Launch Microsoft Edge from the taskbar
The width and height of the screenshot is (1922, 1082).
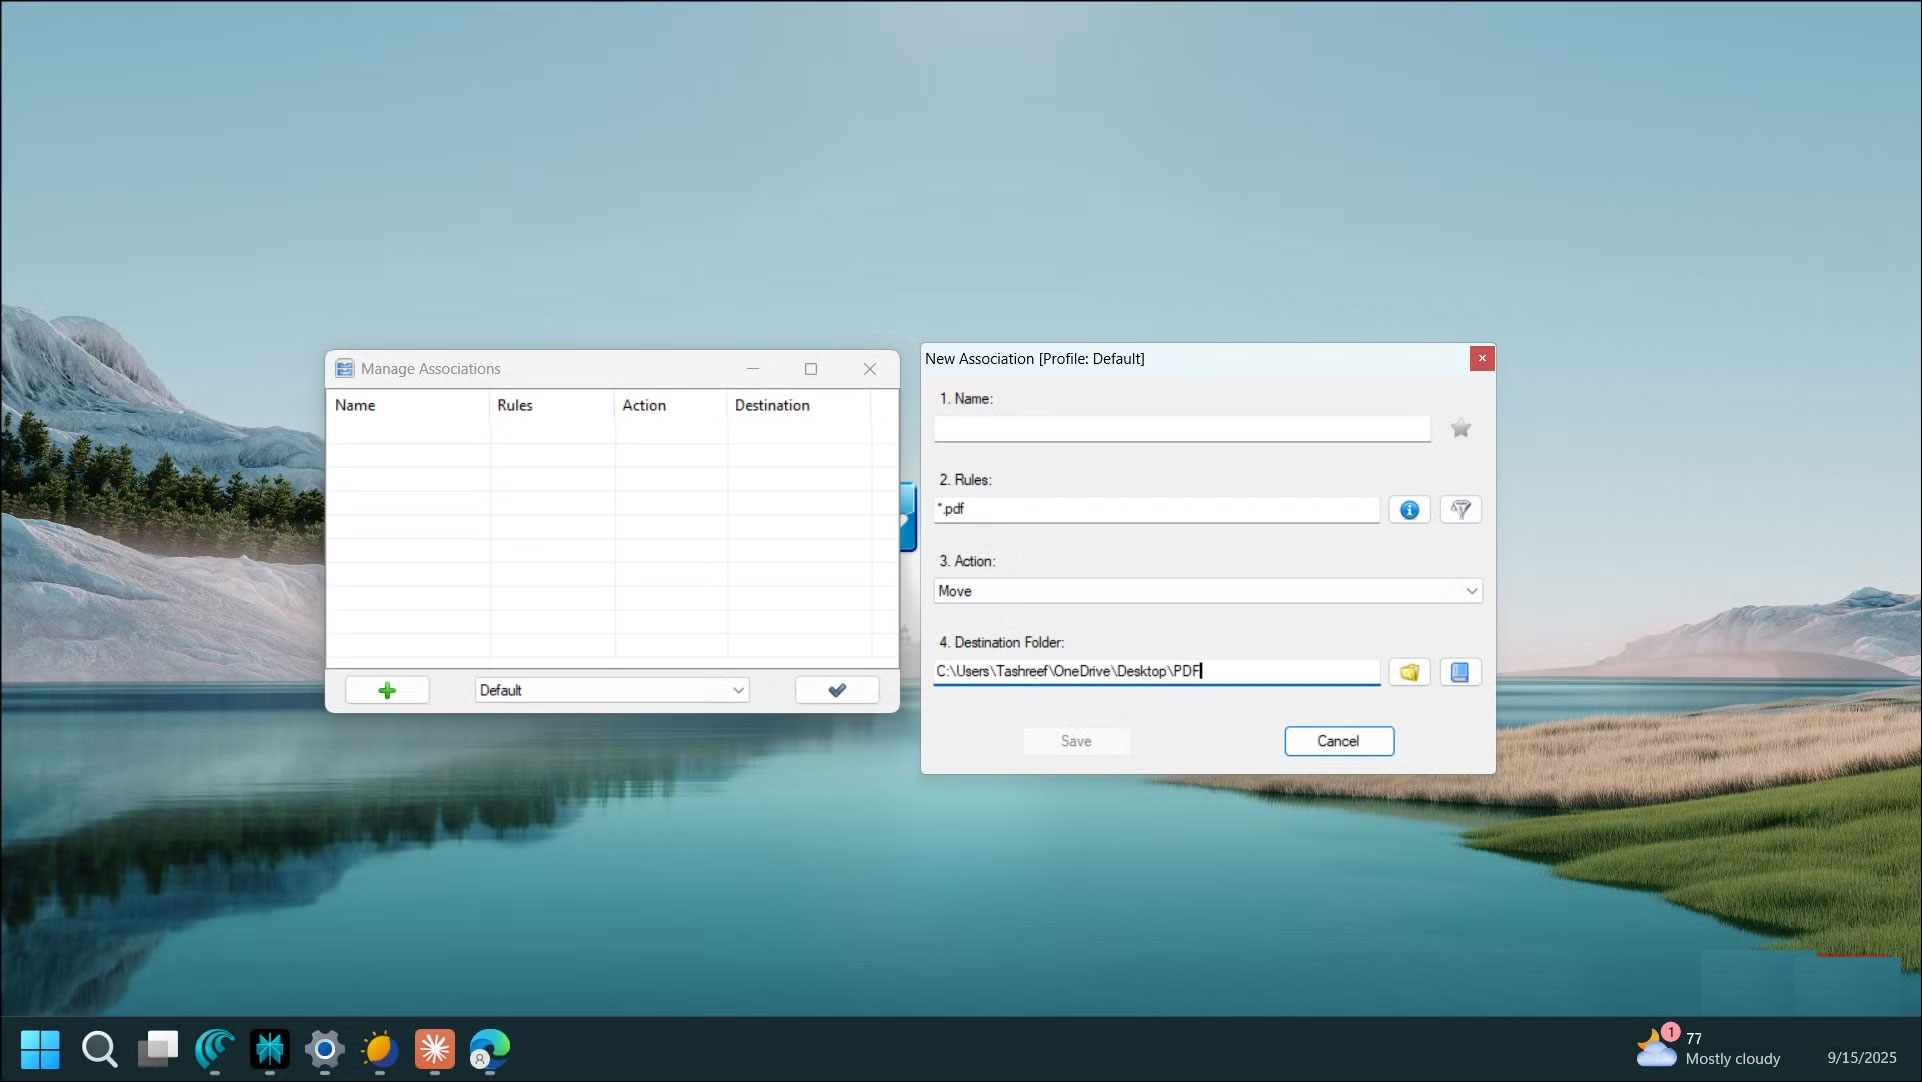tap(489, 1050)
